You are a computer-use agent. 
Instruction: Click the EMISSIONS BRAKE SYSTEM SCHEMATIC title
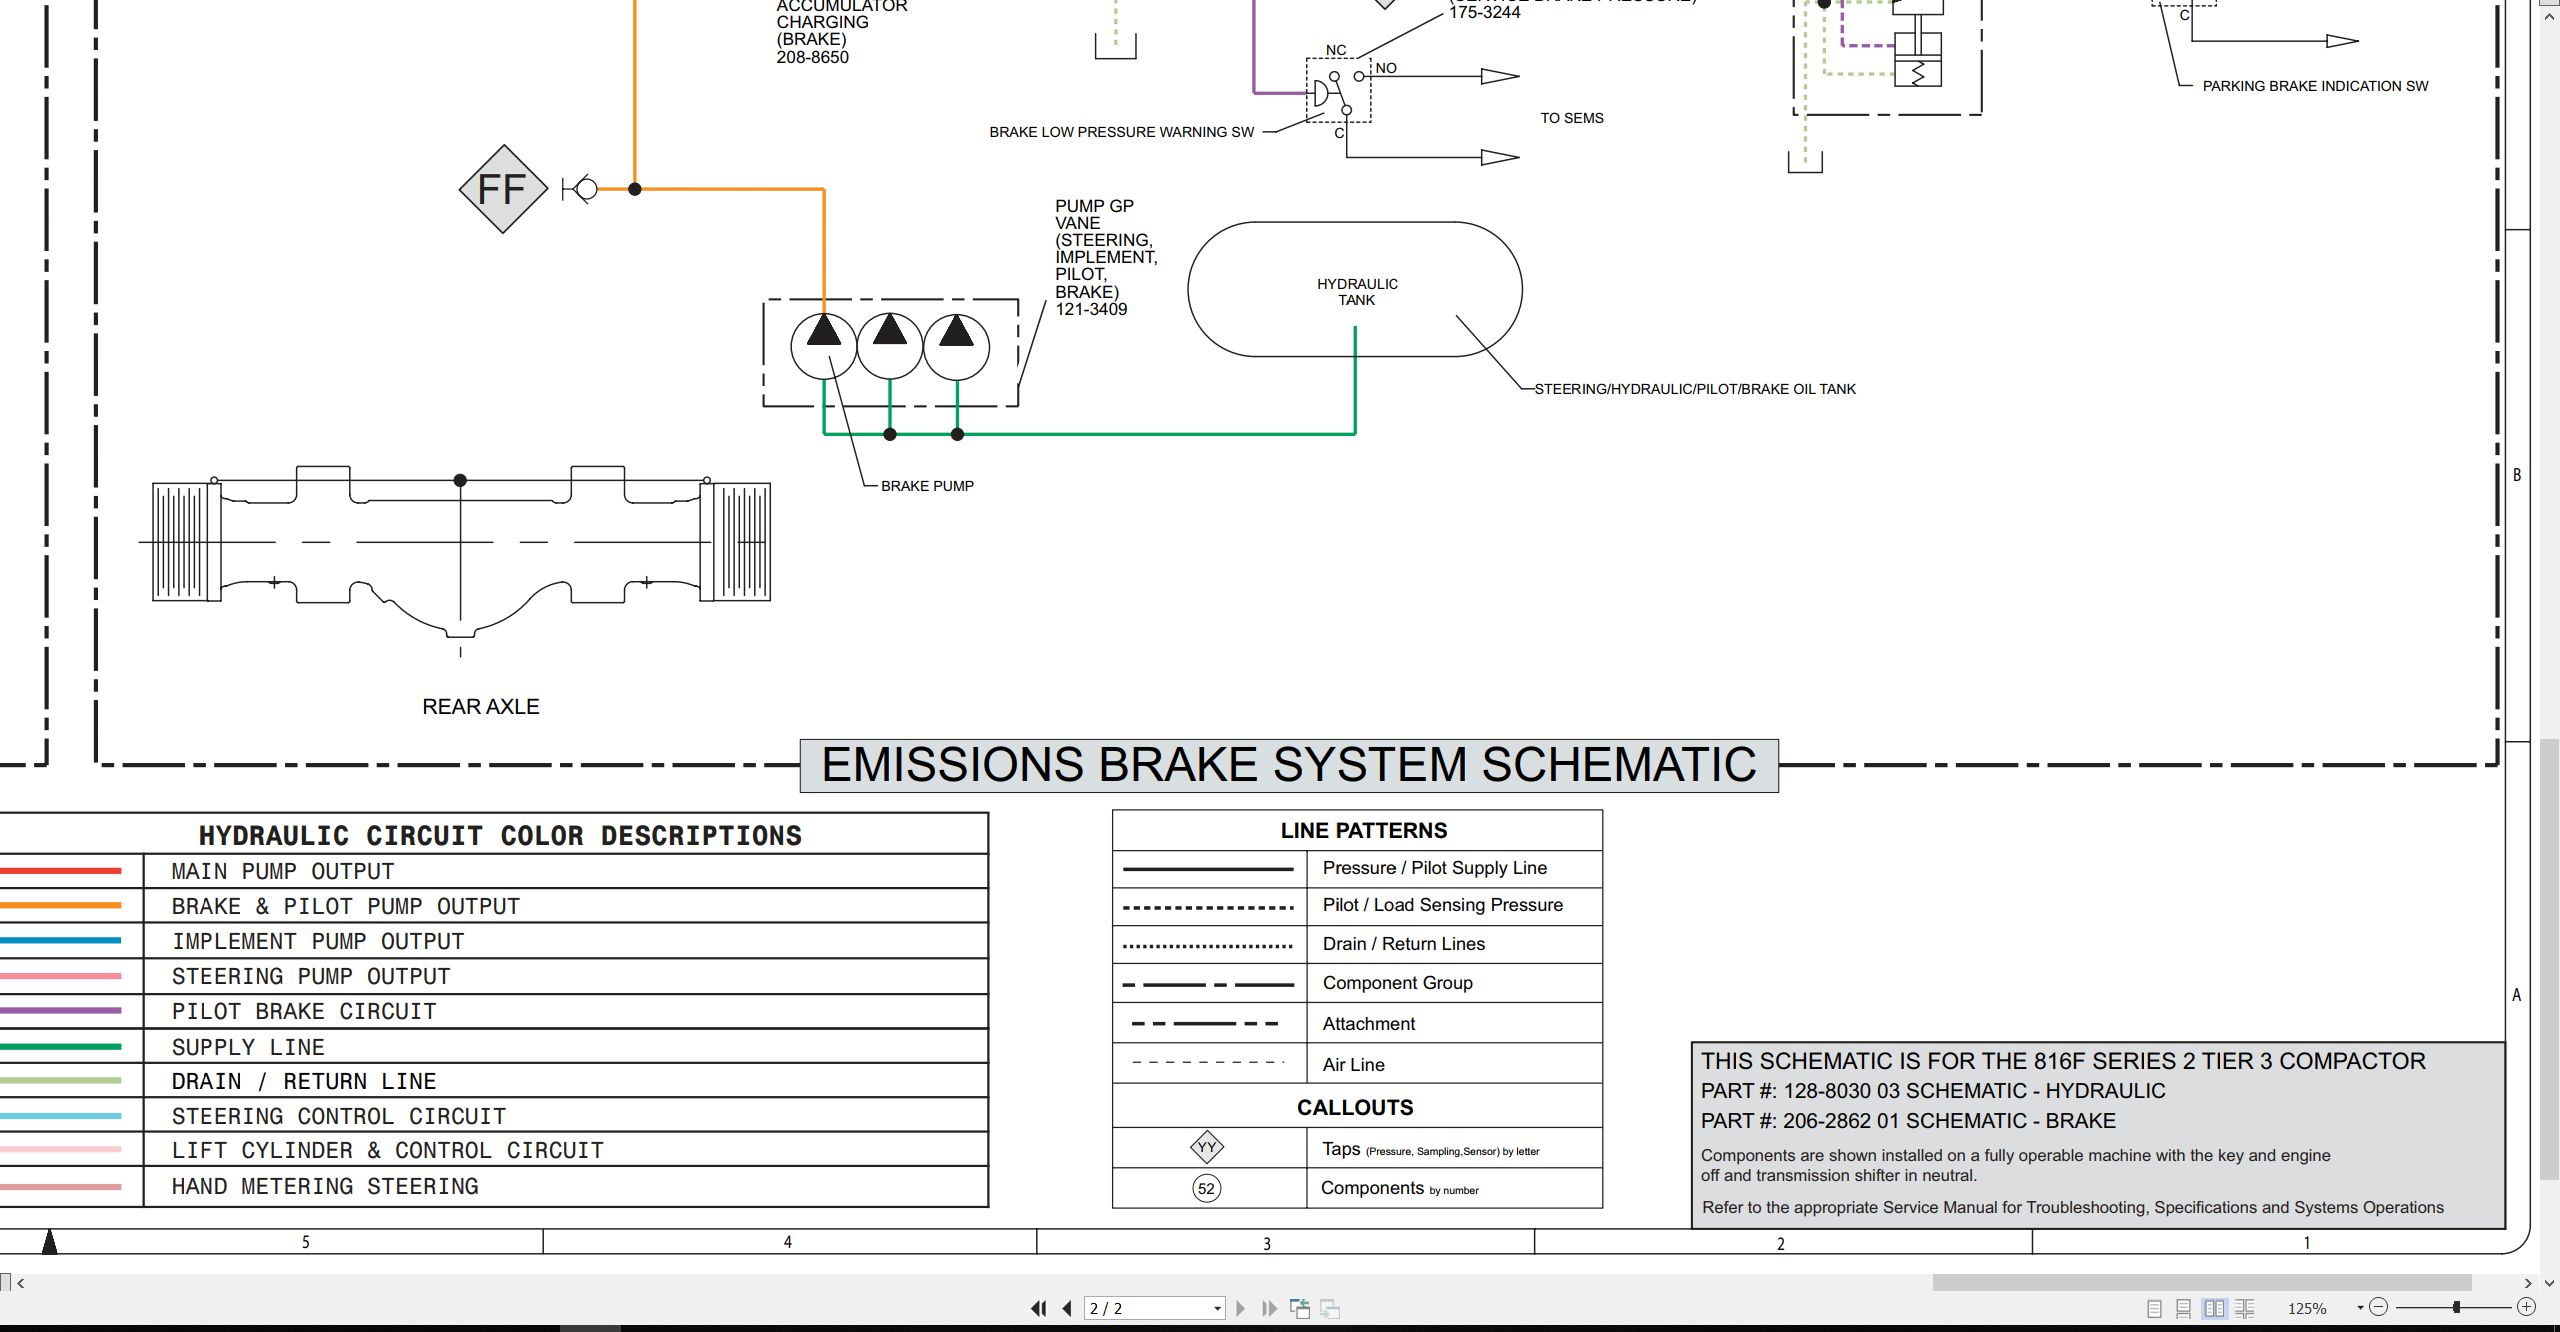pos(1289,765)
